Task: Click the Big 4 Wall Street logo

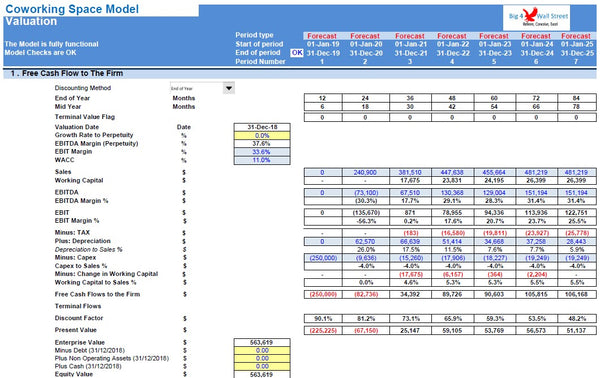Action: click(x=536, y=18)
